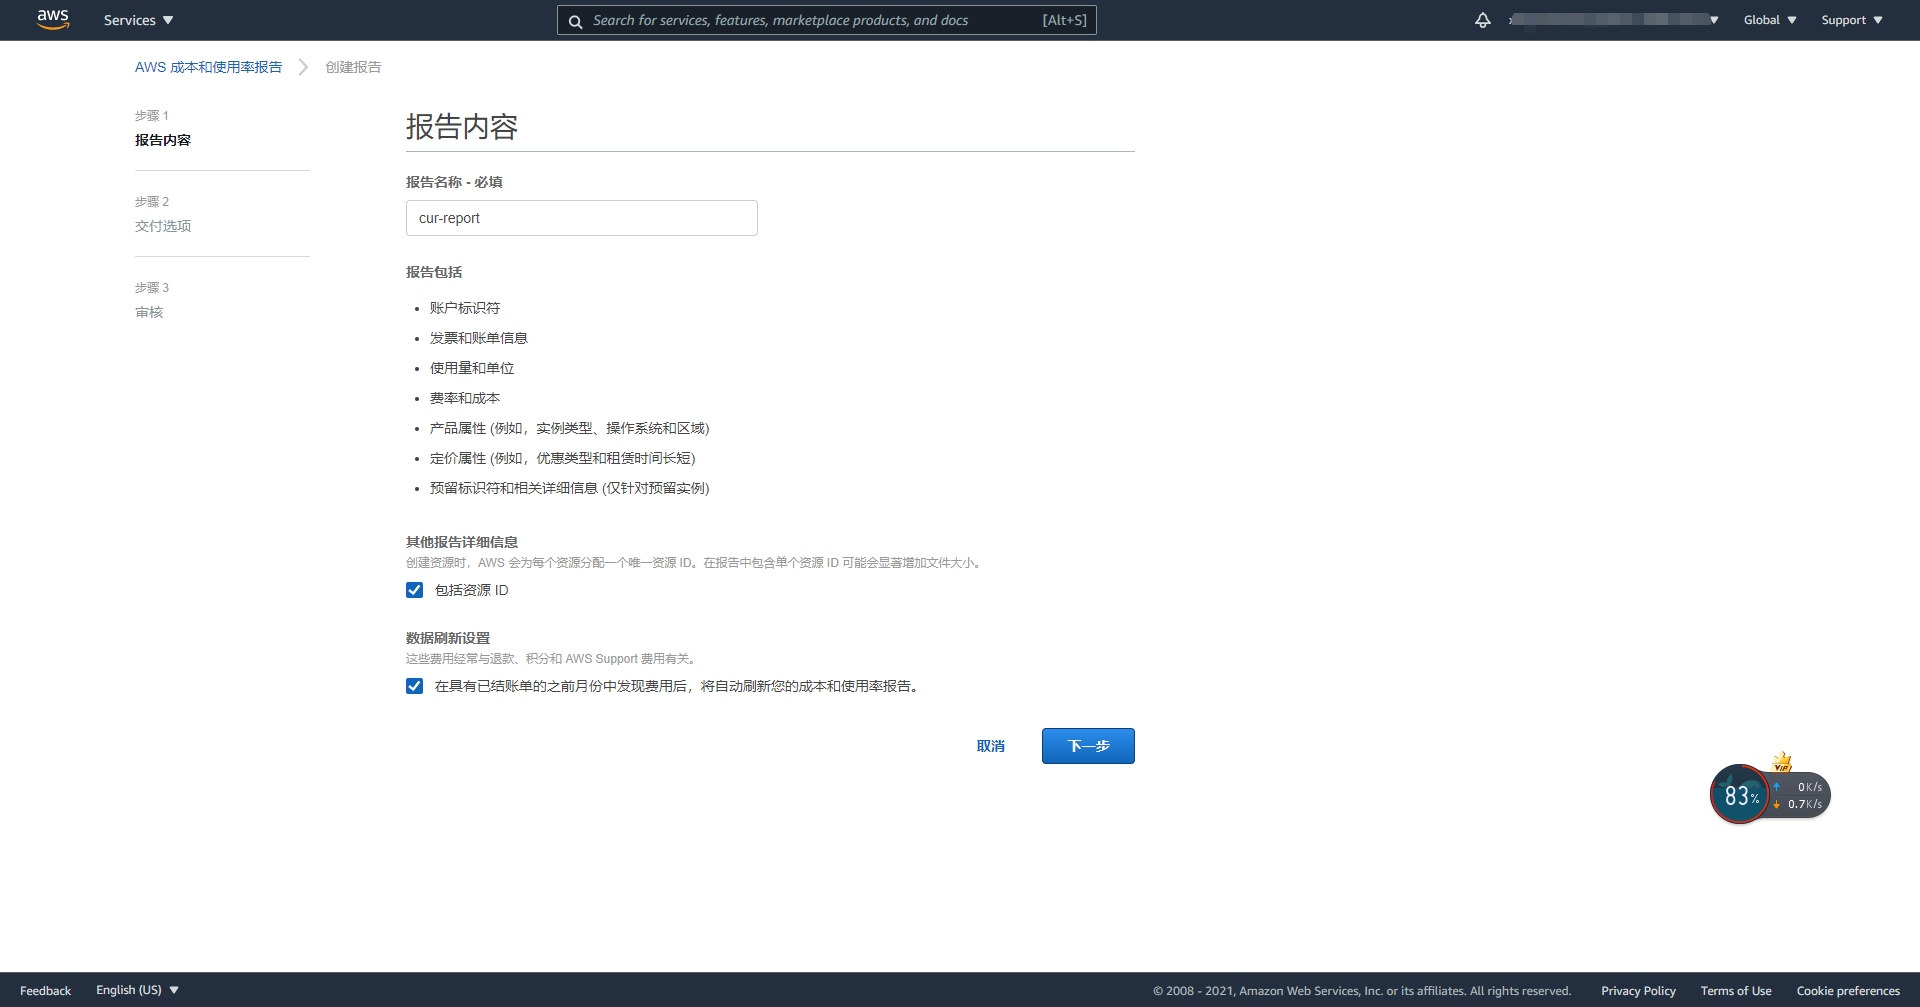Toggle the automatic report refresh checkbox
This screenshot has width=1920, height=1007.
pos(414,686)
